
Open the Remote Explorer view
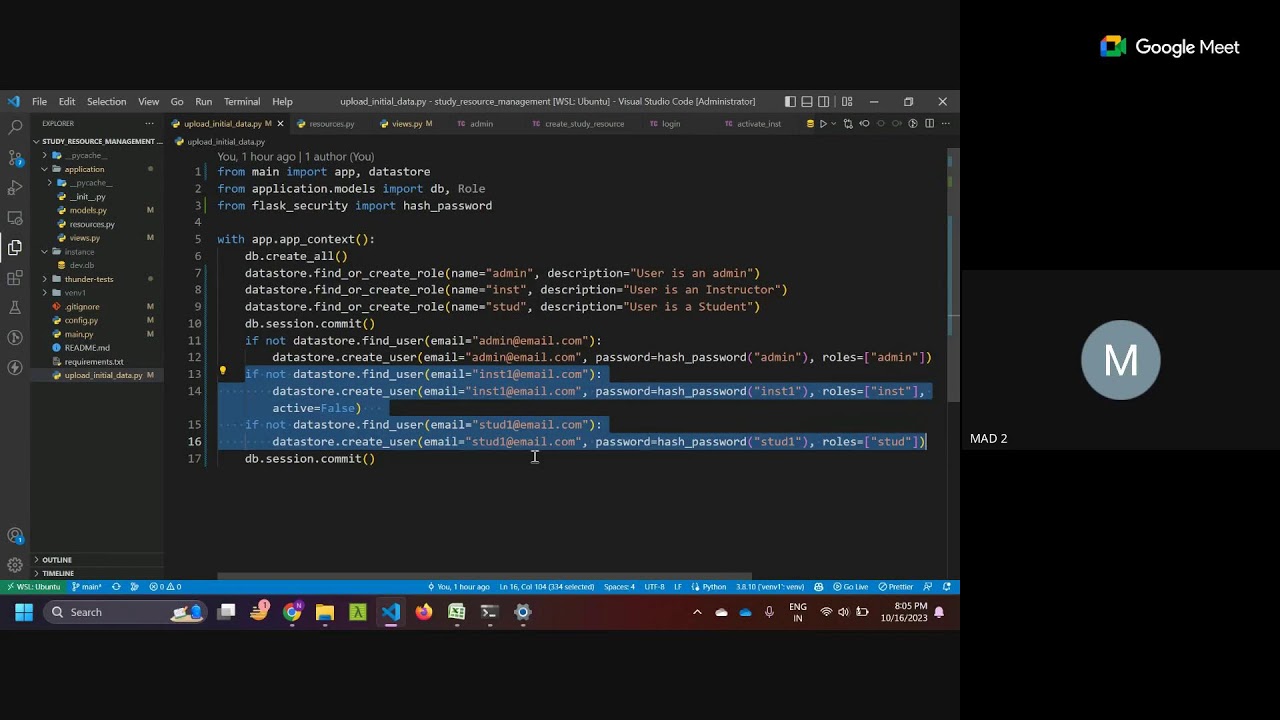(15, 218)
